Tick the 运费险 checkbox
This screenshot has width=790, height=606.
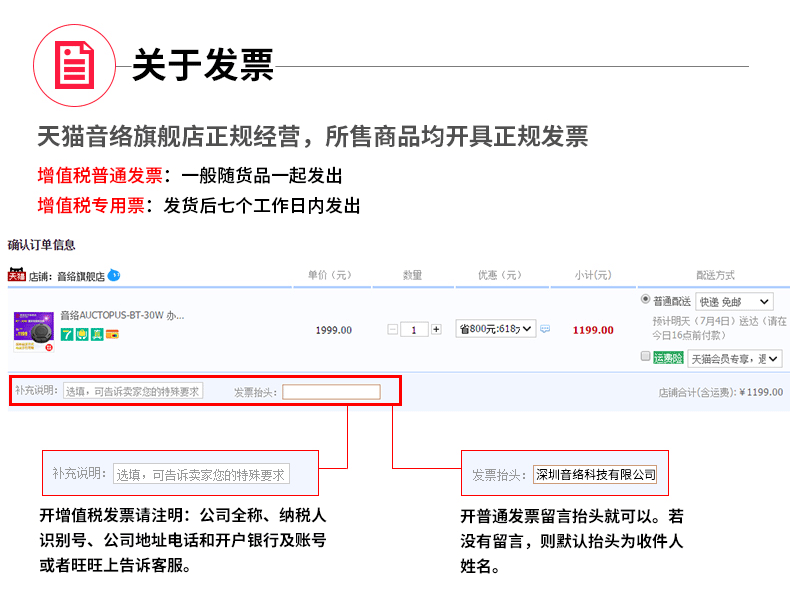[645, 356]
